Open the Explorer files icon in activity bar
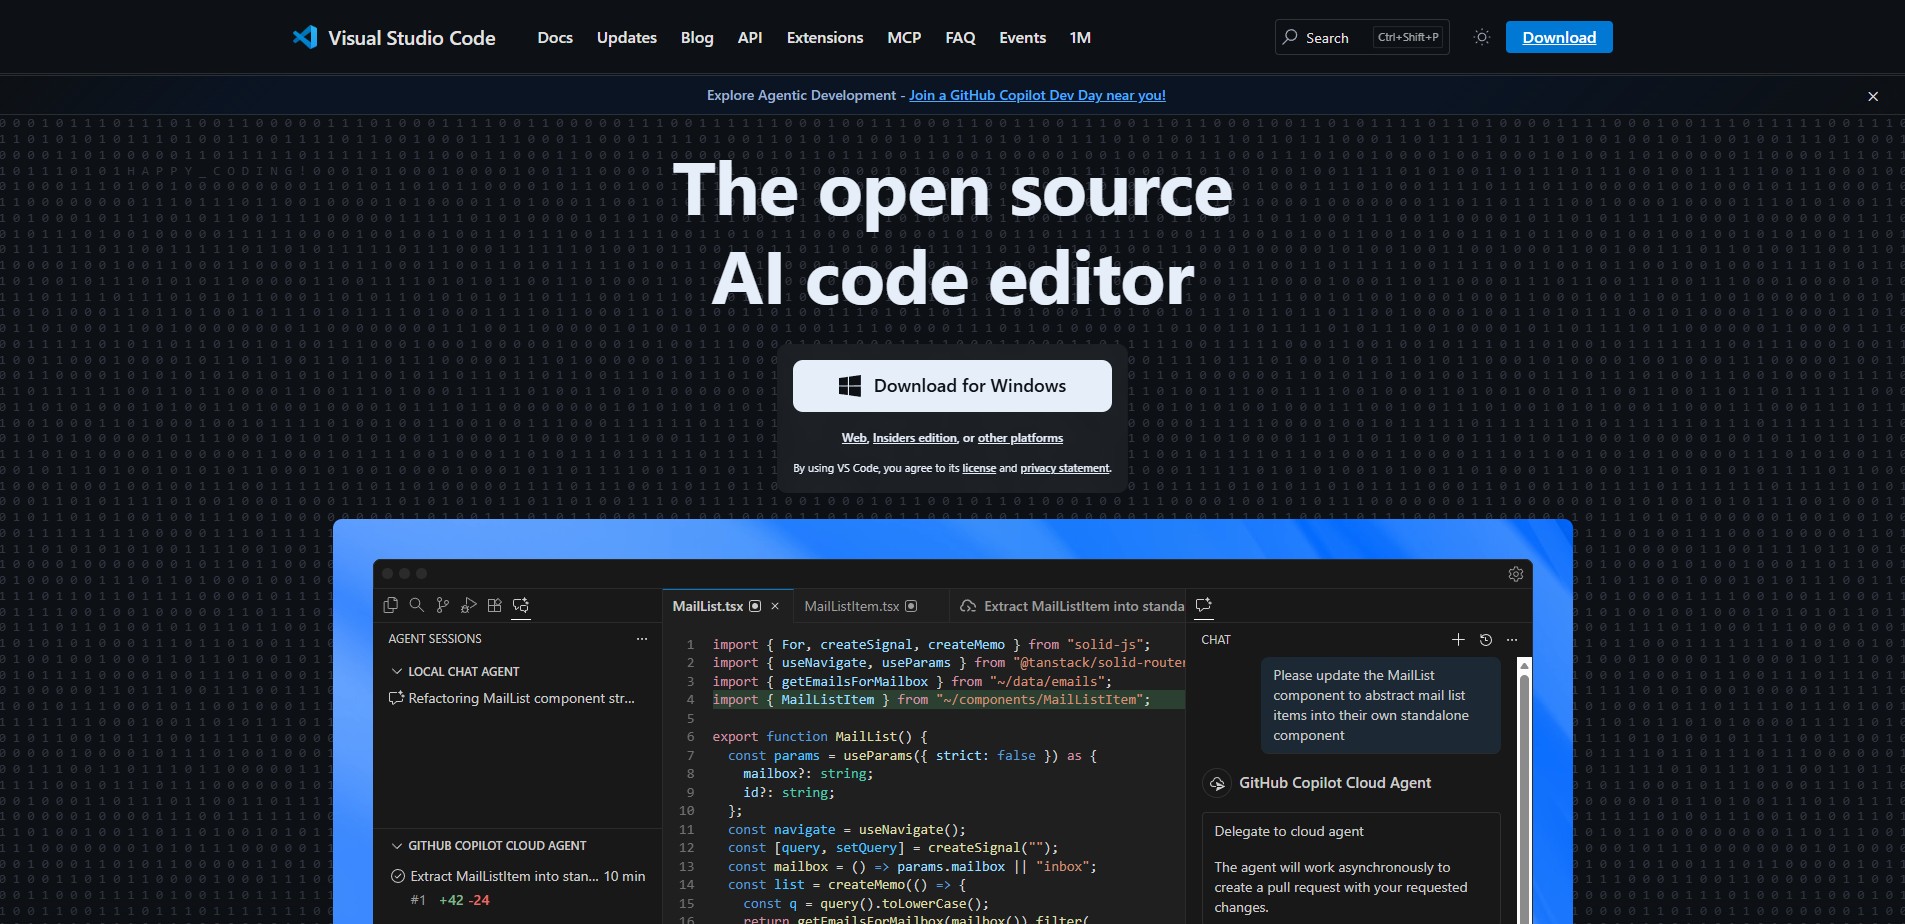Screen dimensions: 1905x924 pos(391,605)
